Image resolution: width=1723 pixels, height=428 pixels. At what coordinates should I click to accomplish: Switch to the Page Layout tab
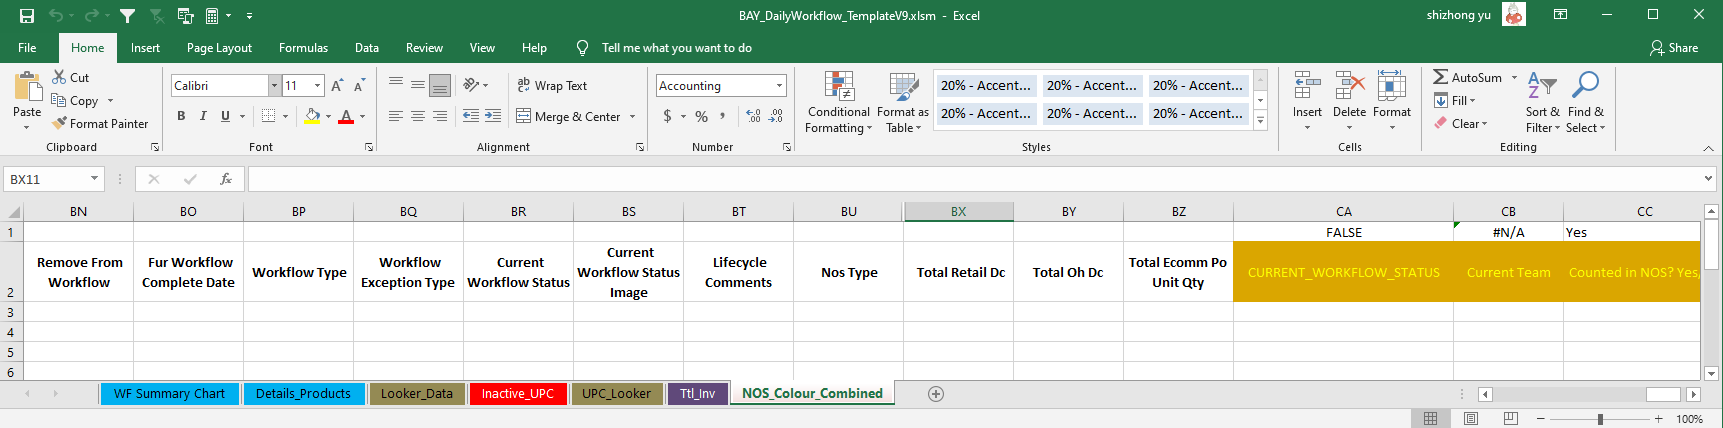coord(219,48)
